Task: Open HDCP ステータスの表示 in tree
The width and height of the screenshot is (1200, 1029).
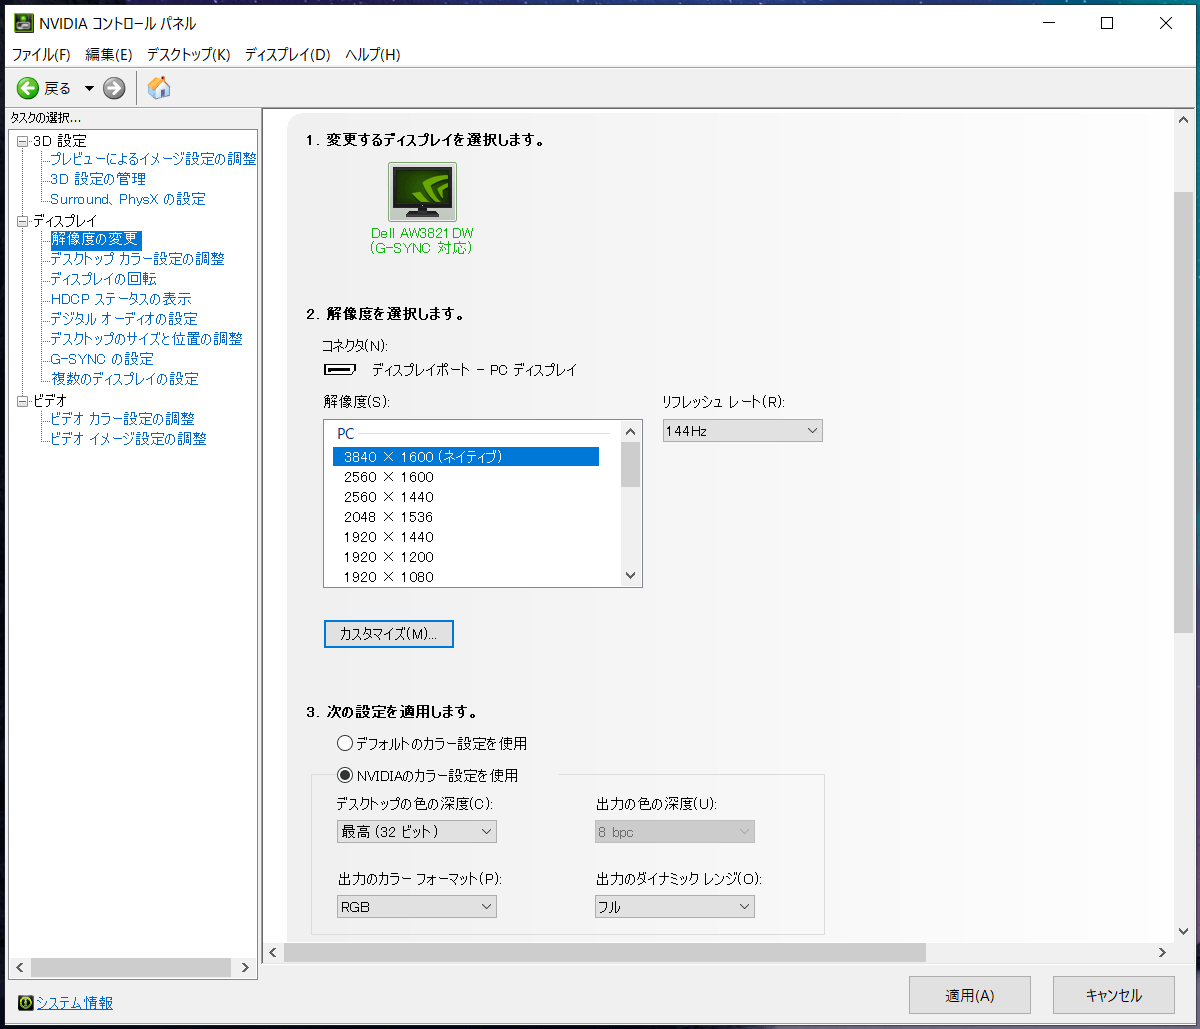Action: tap(121, 299)
